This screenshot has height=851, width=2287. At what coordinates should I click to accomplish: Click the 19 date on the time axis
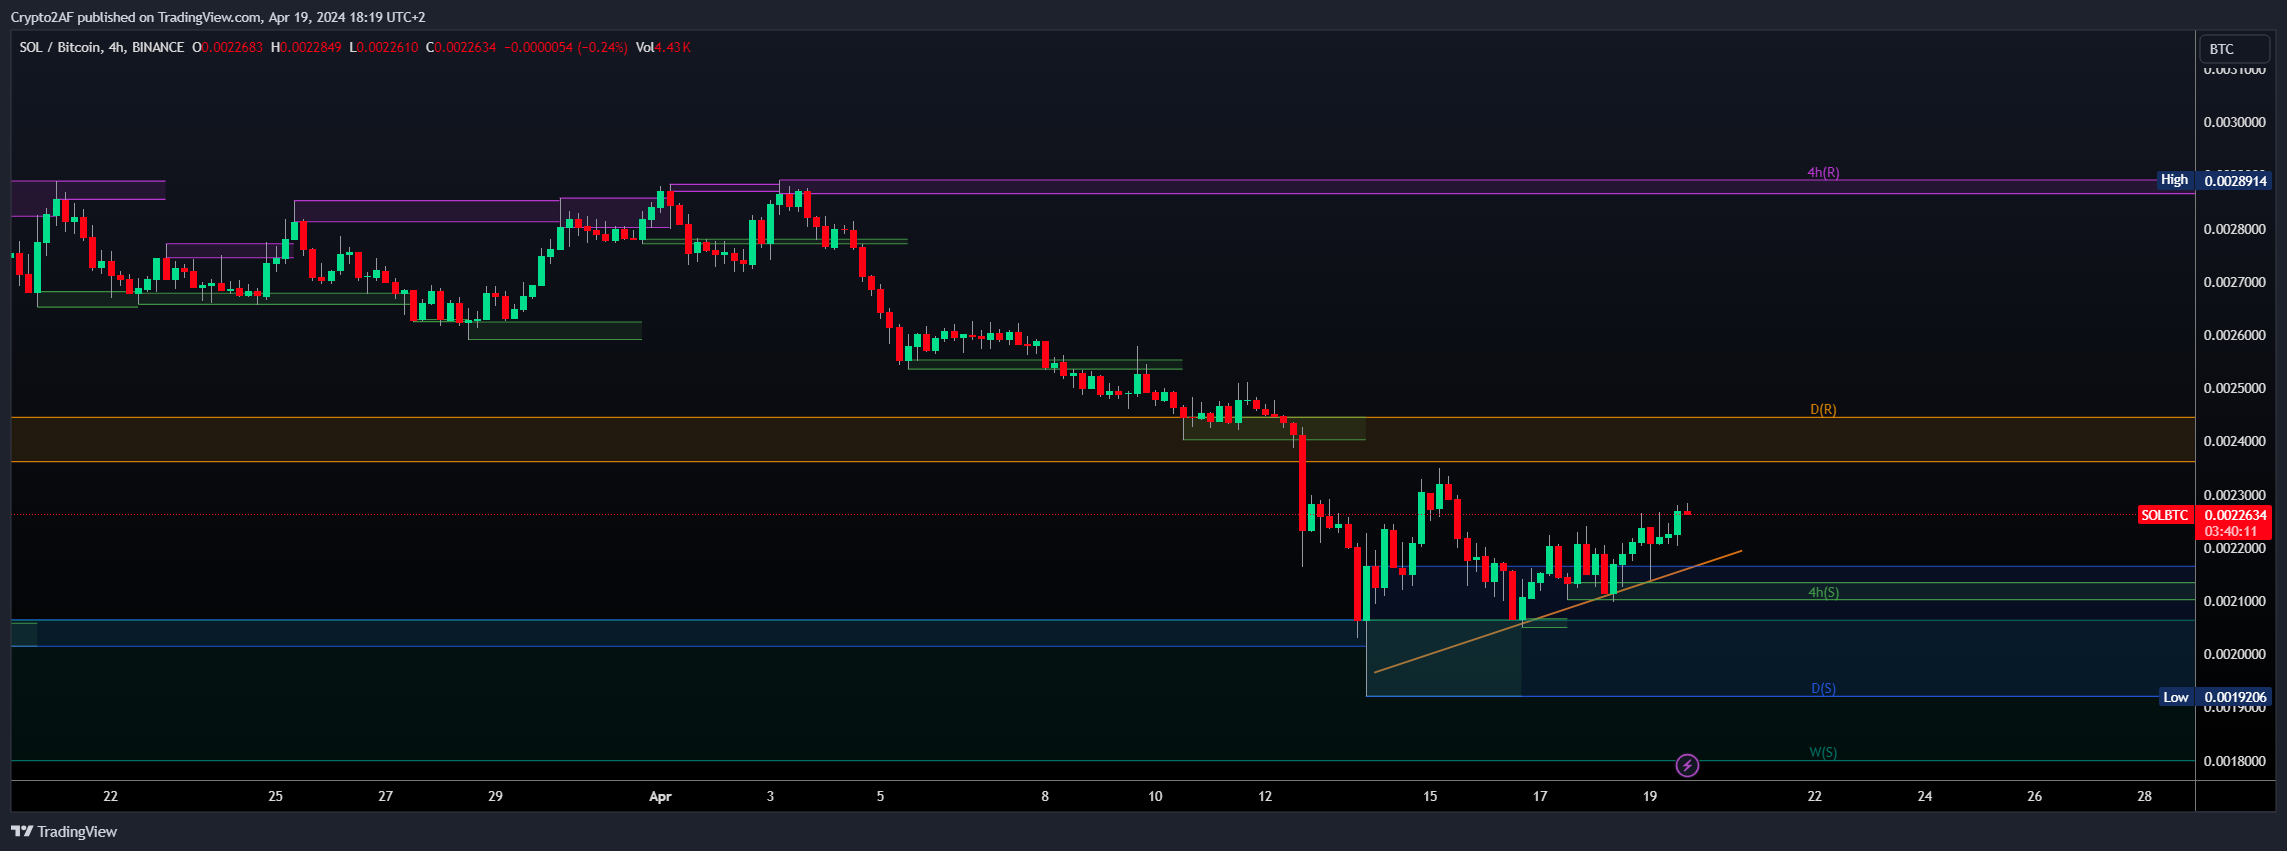click(x=1650, y=796)
